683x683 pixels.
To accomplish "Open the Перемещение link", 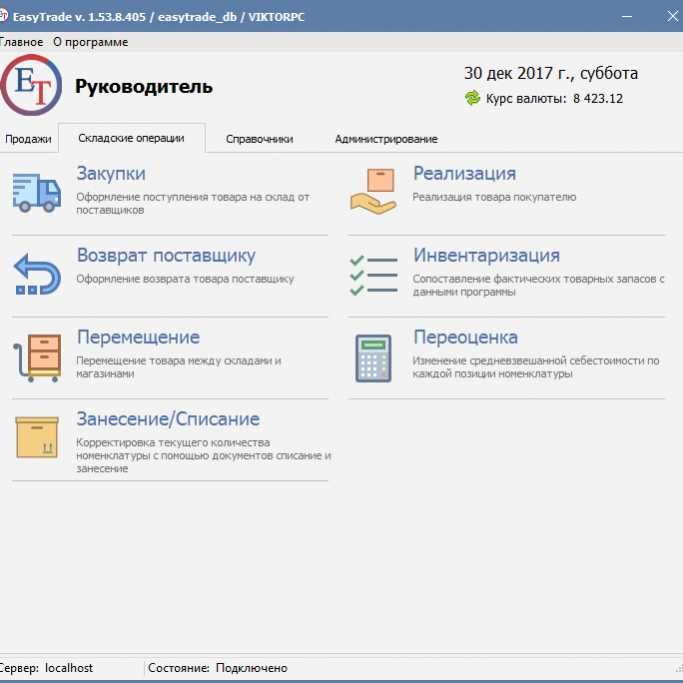I will tap(139, 337).
